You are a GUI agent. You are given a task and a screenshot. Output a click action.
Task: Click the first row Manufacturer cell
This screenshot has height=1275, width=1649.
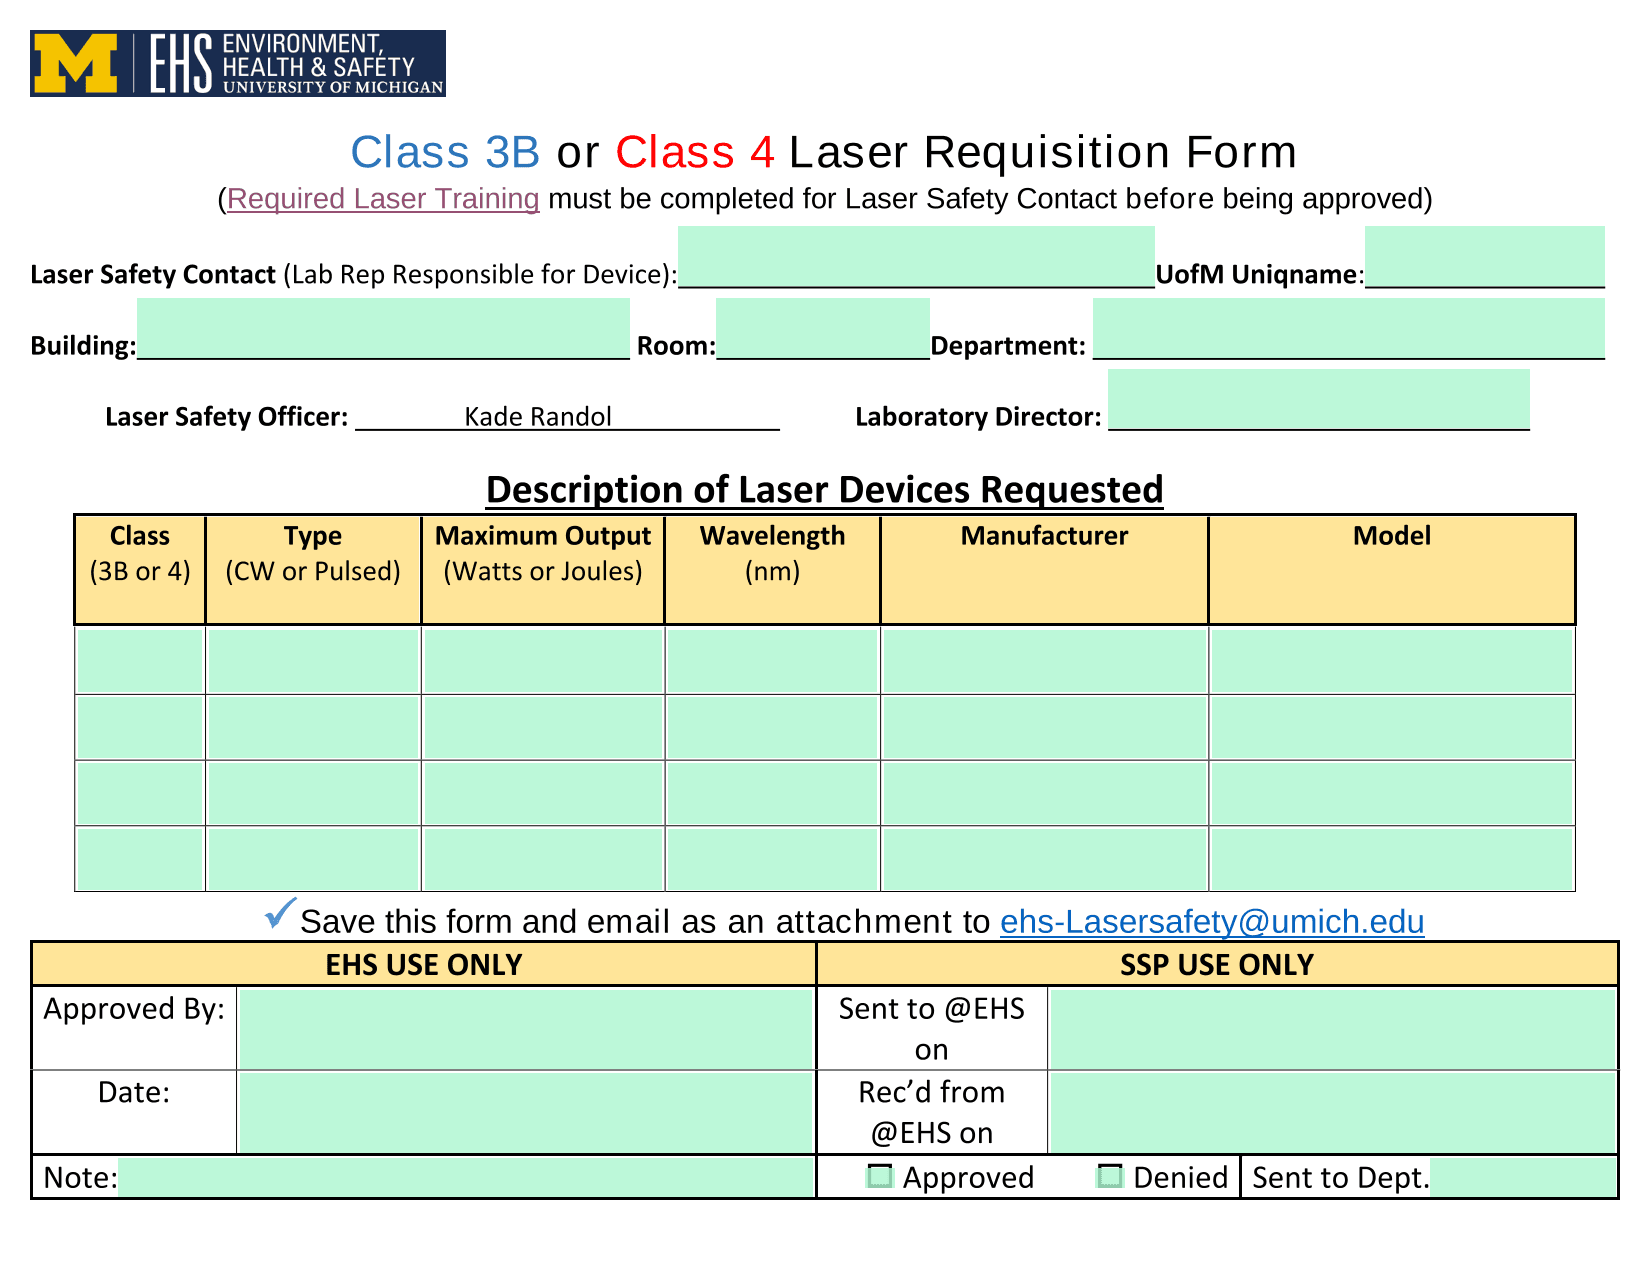[x=1045, y=660]
